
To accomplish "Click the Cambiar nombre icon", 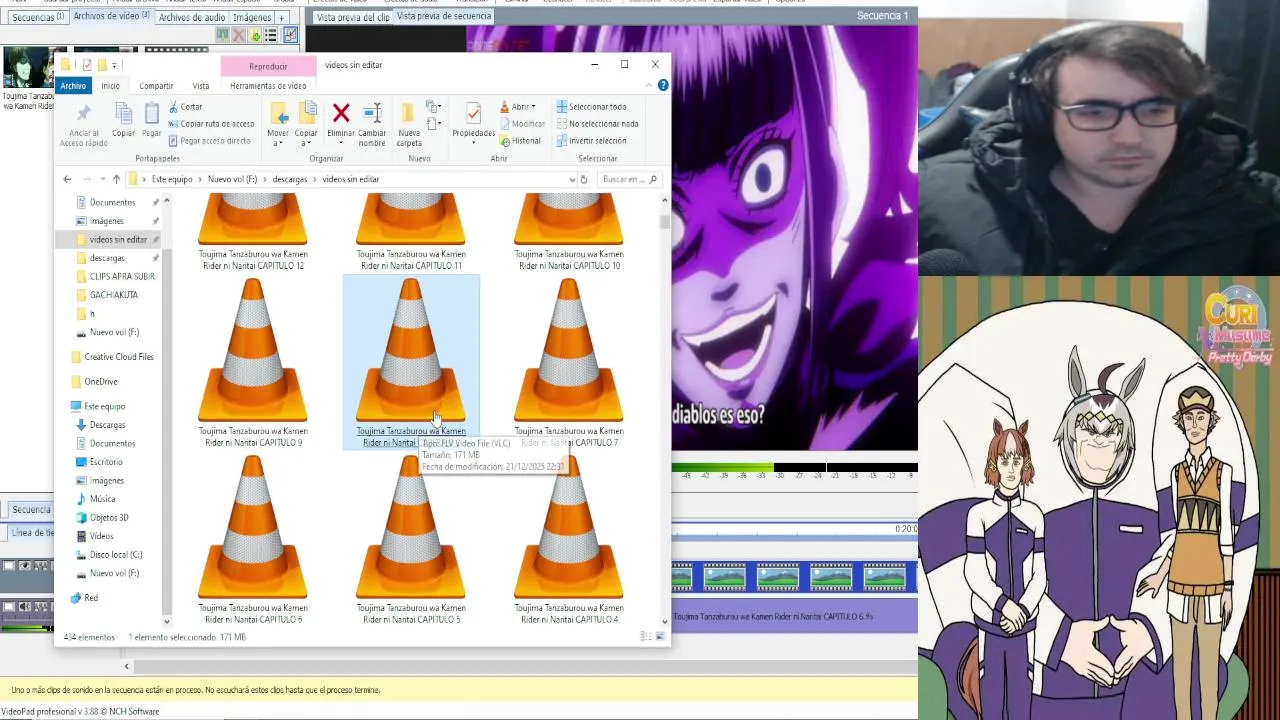I will point(372,113).
